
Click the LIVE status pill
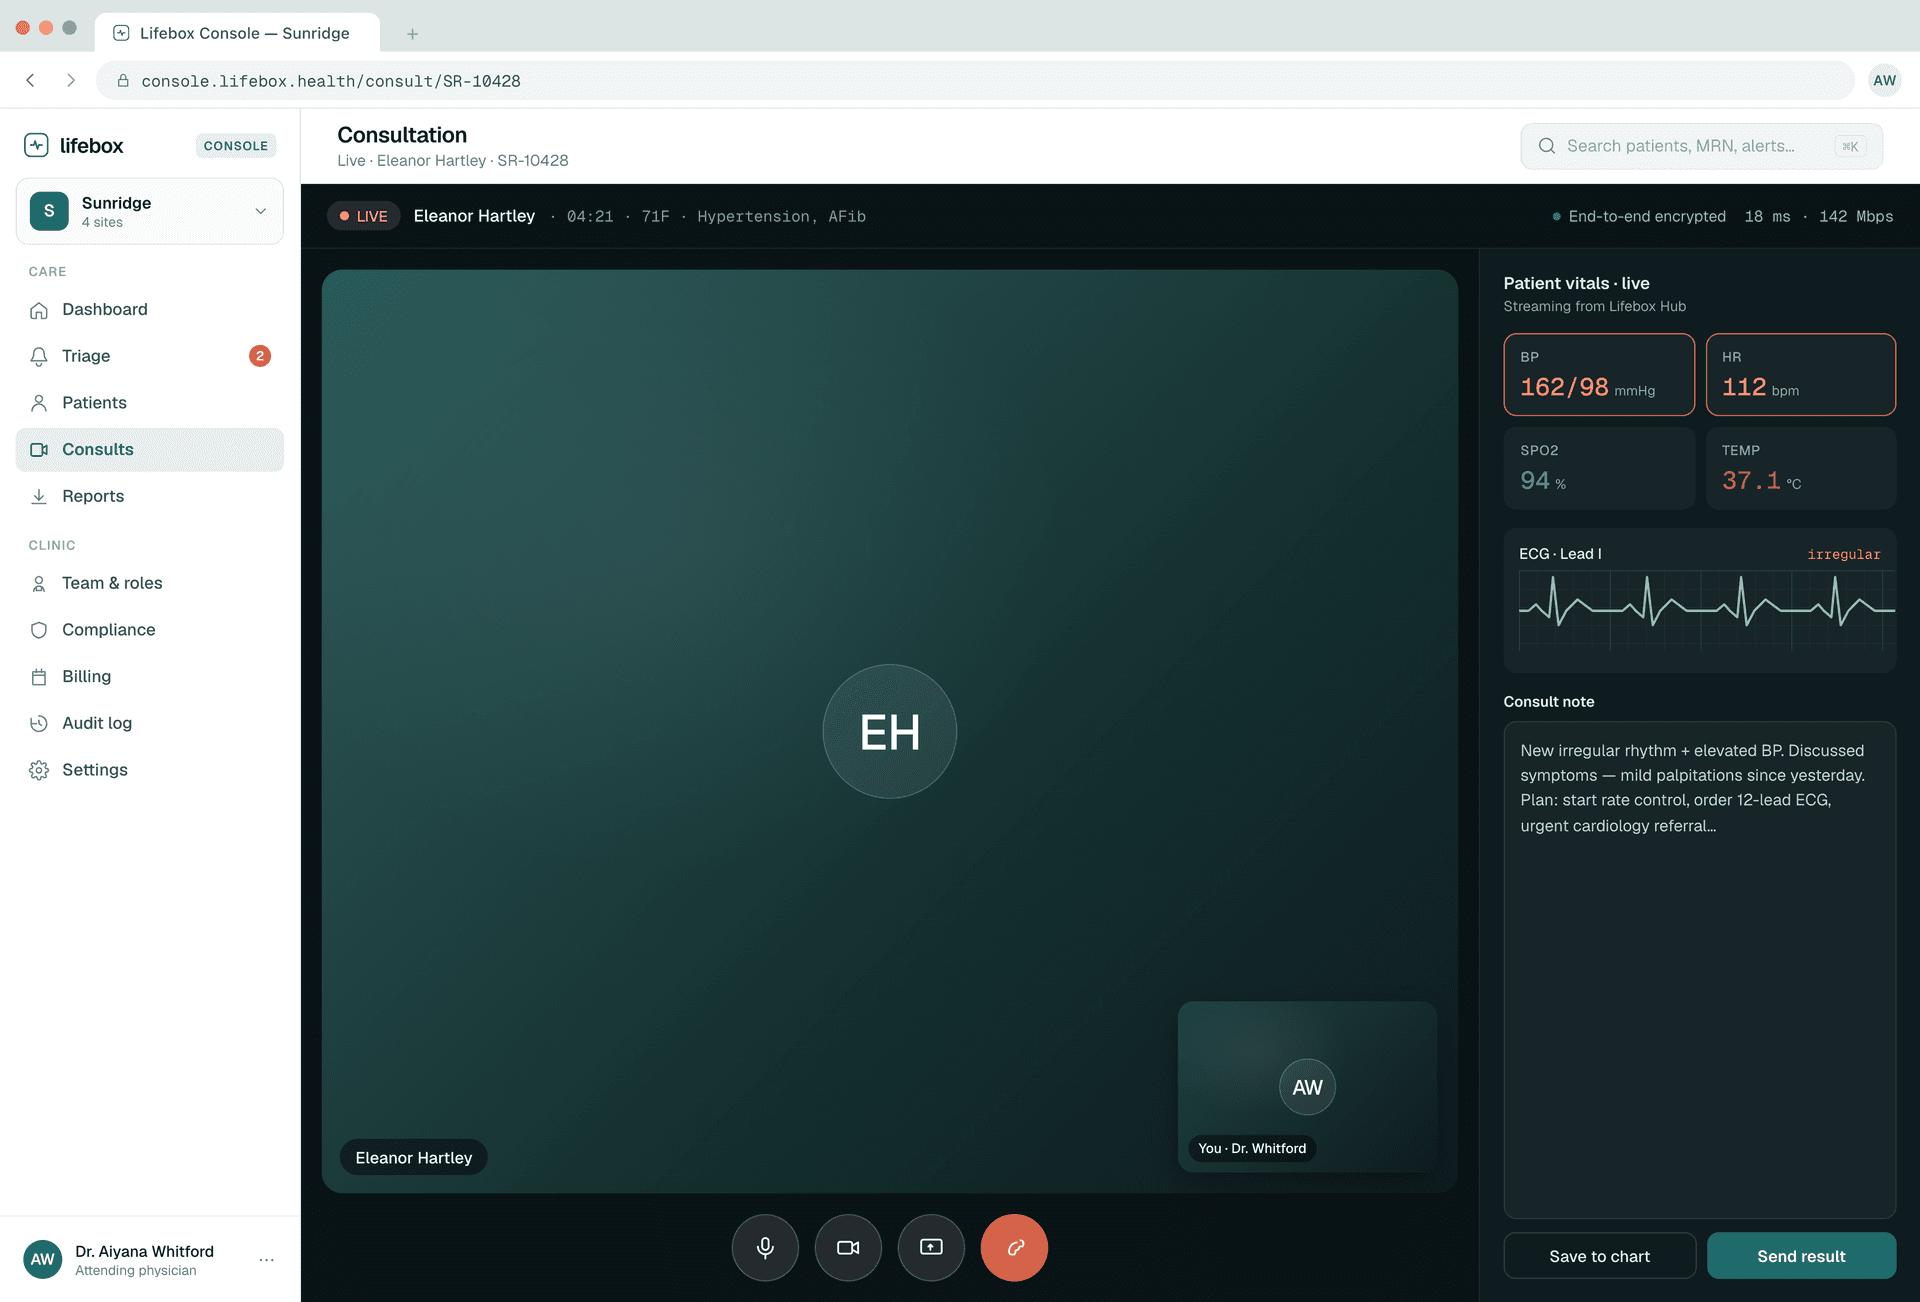(x=364, y=216)
